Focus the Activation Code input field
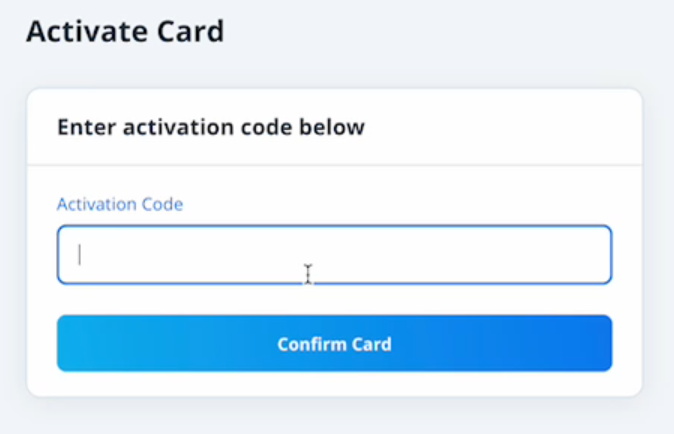 (x=334, y=255)
